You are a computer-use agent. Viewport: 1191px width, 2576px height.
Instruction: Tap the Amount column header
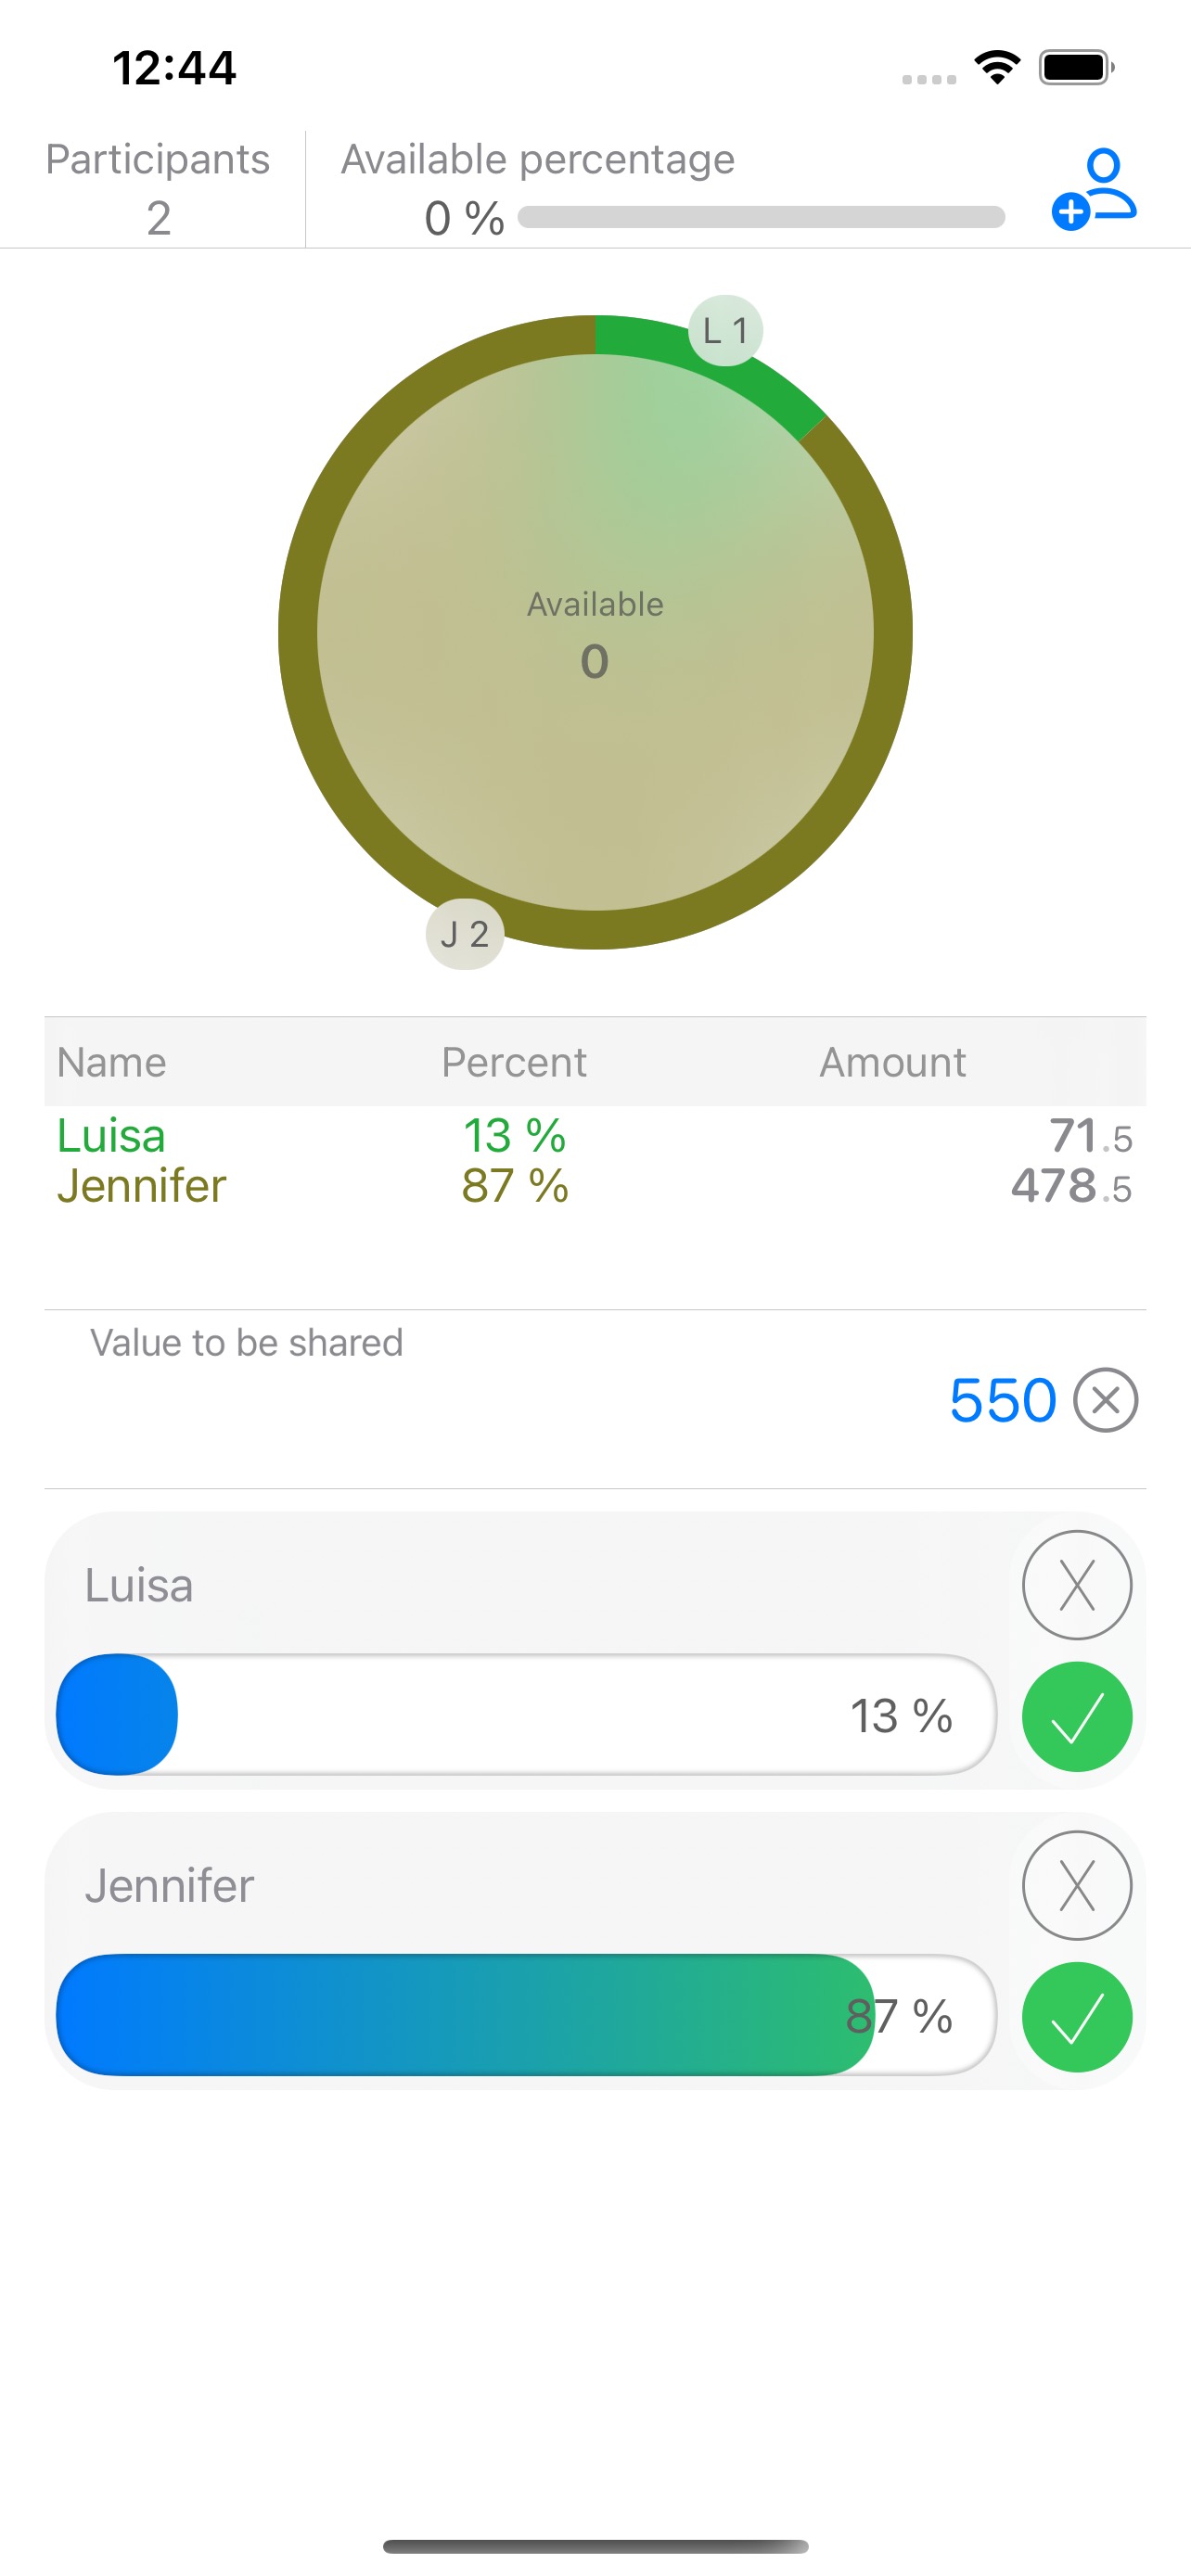click(x=892, y=1062)
